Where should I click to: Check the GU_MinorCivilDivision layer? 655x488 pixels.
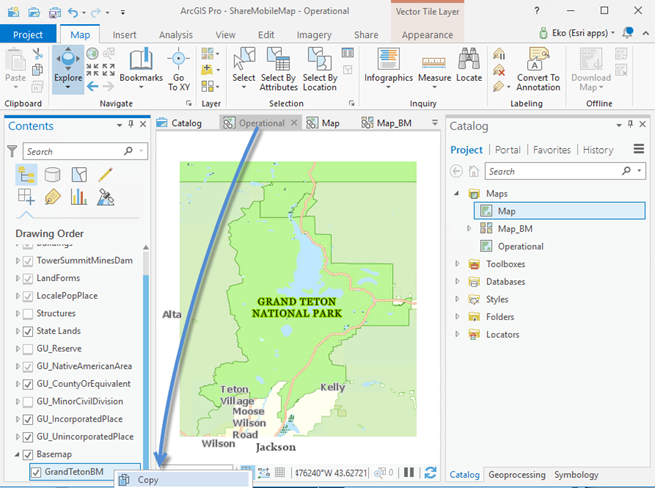(28, 402)
